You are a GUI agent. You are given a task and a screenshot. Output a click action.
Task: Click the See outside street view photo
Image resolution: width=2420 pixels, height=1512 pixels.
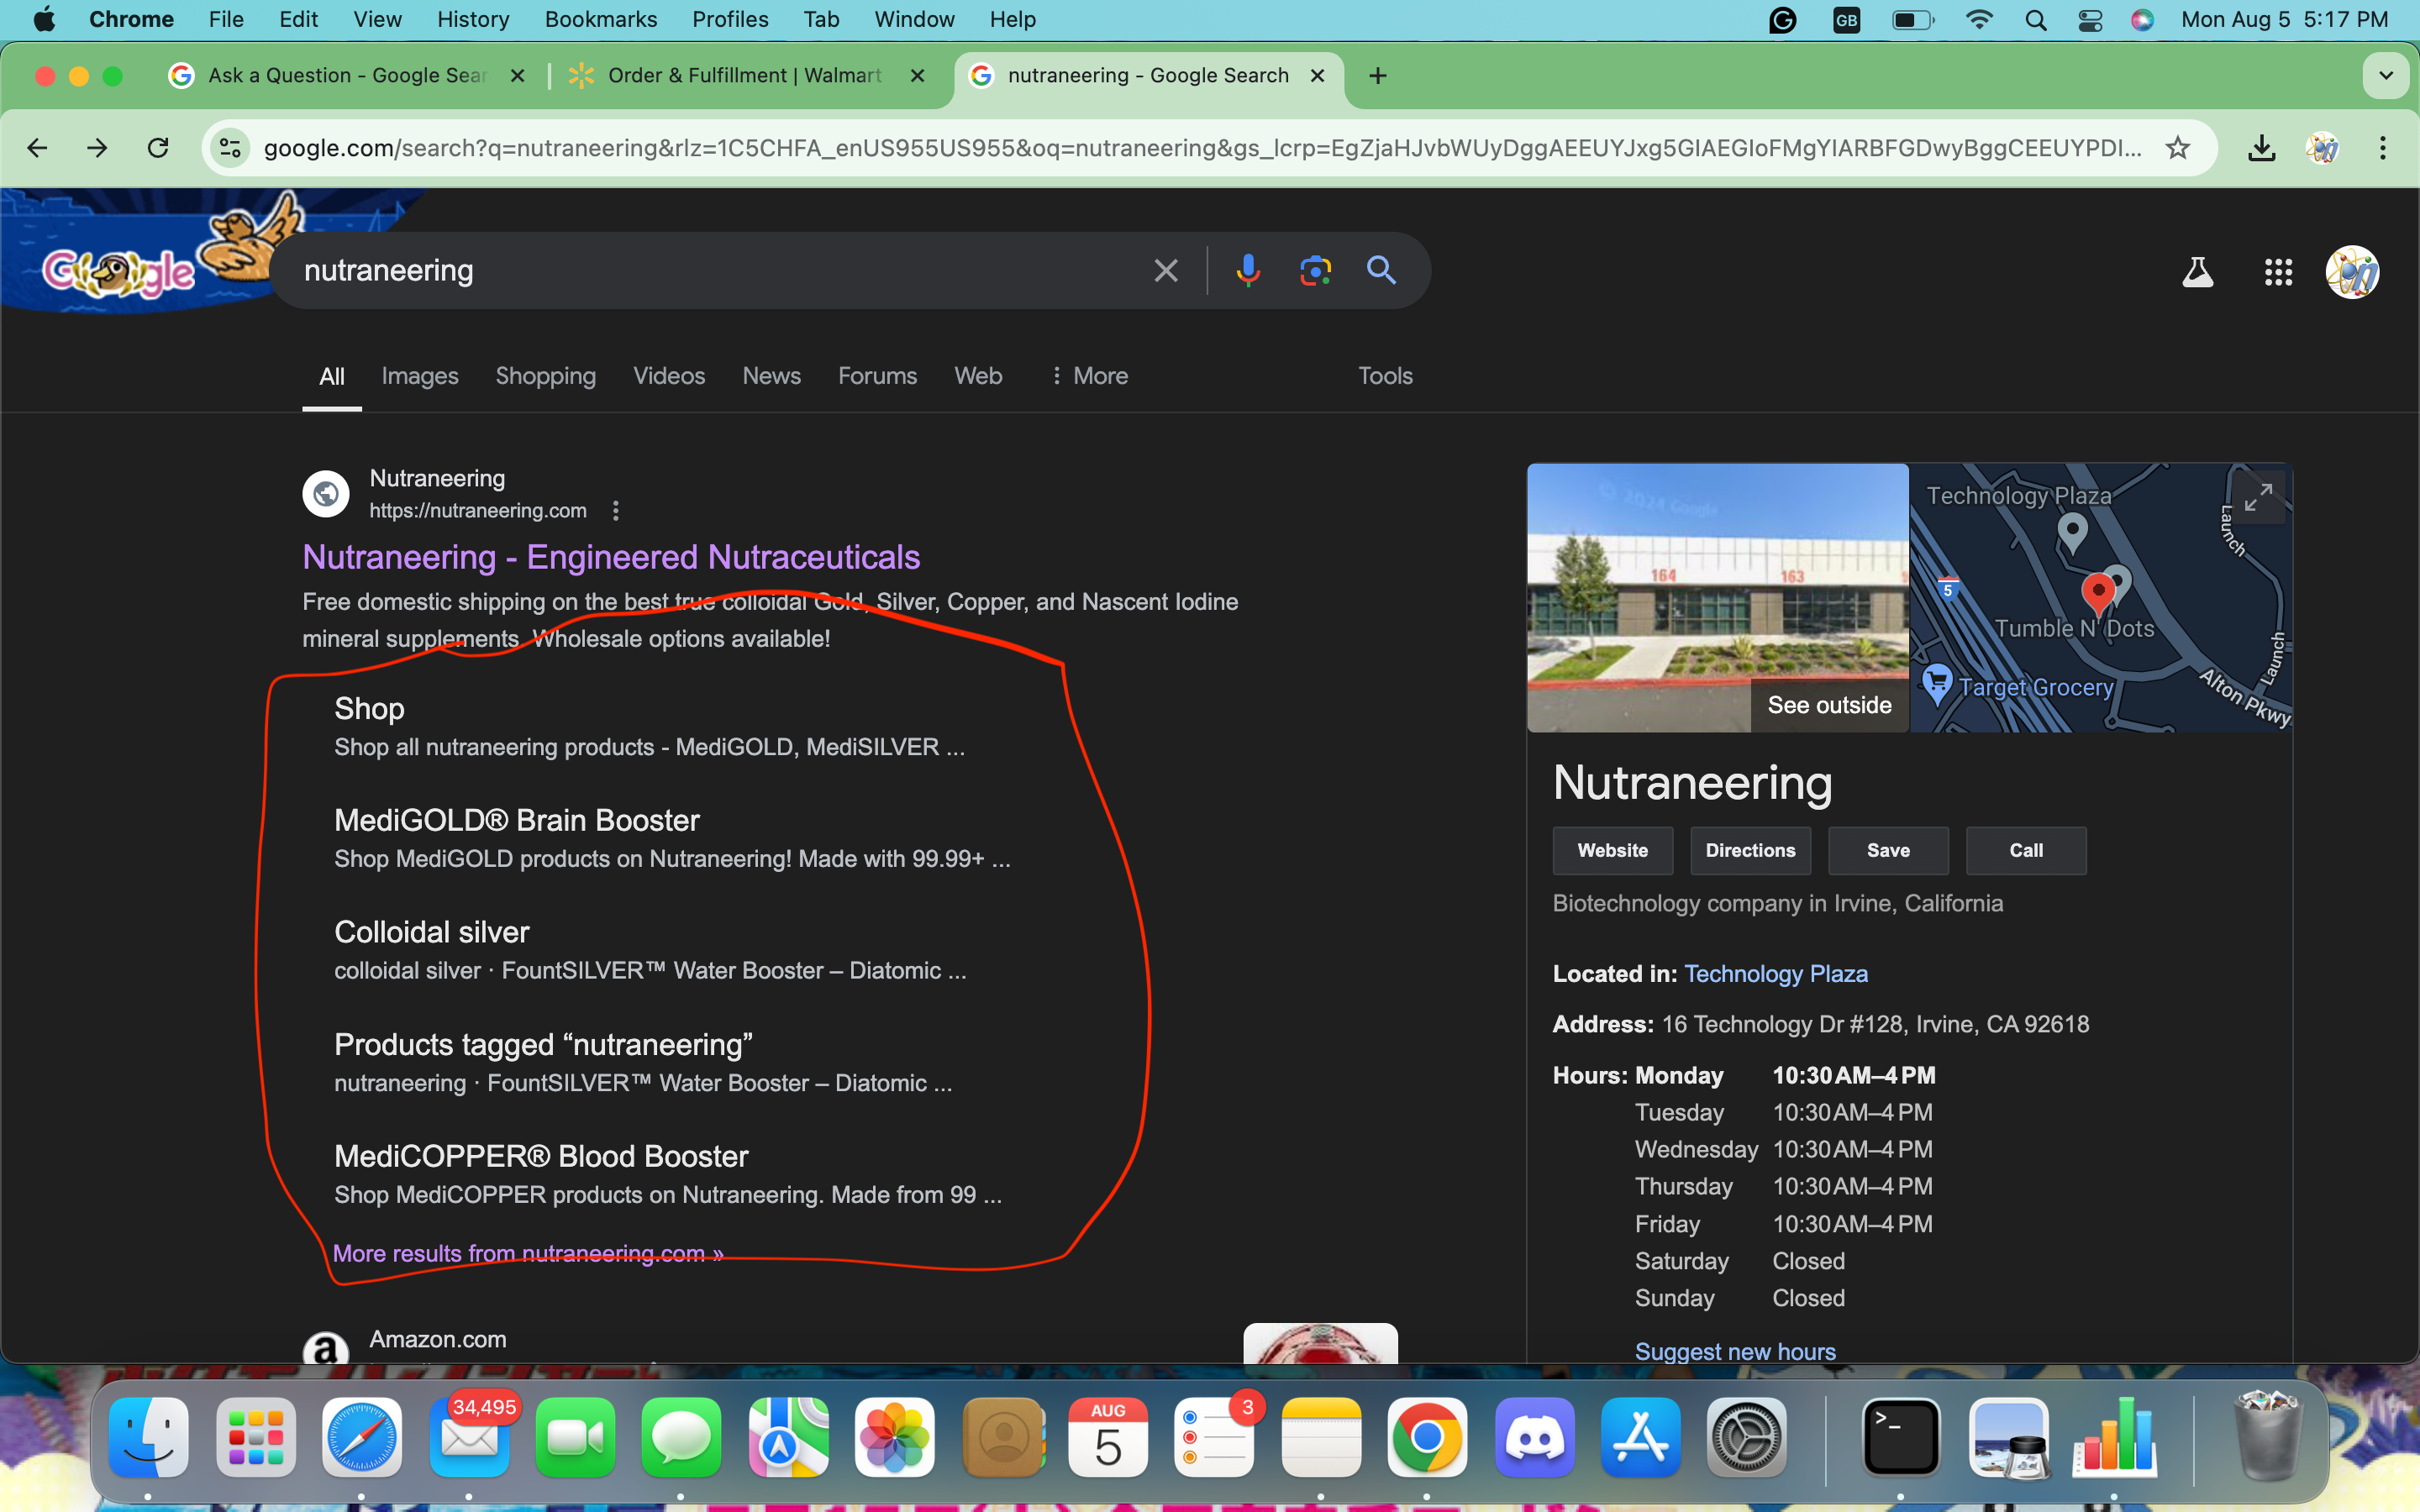pos(1718,598)
